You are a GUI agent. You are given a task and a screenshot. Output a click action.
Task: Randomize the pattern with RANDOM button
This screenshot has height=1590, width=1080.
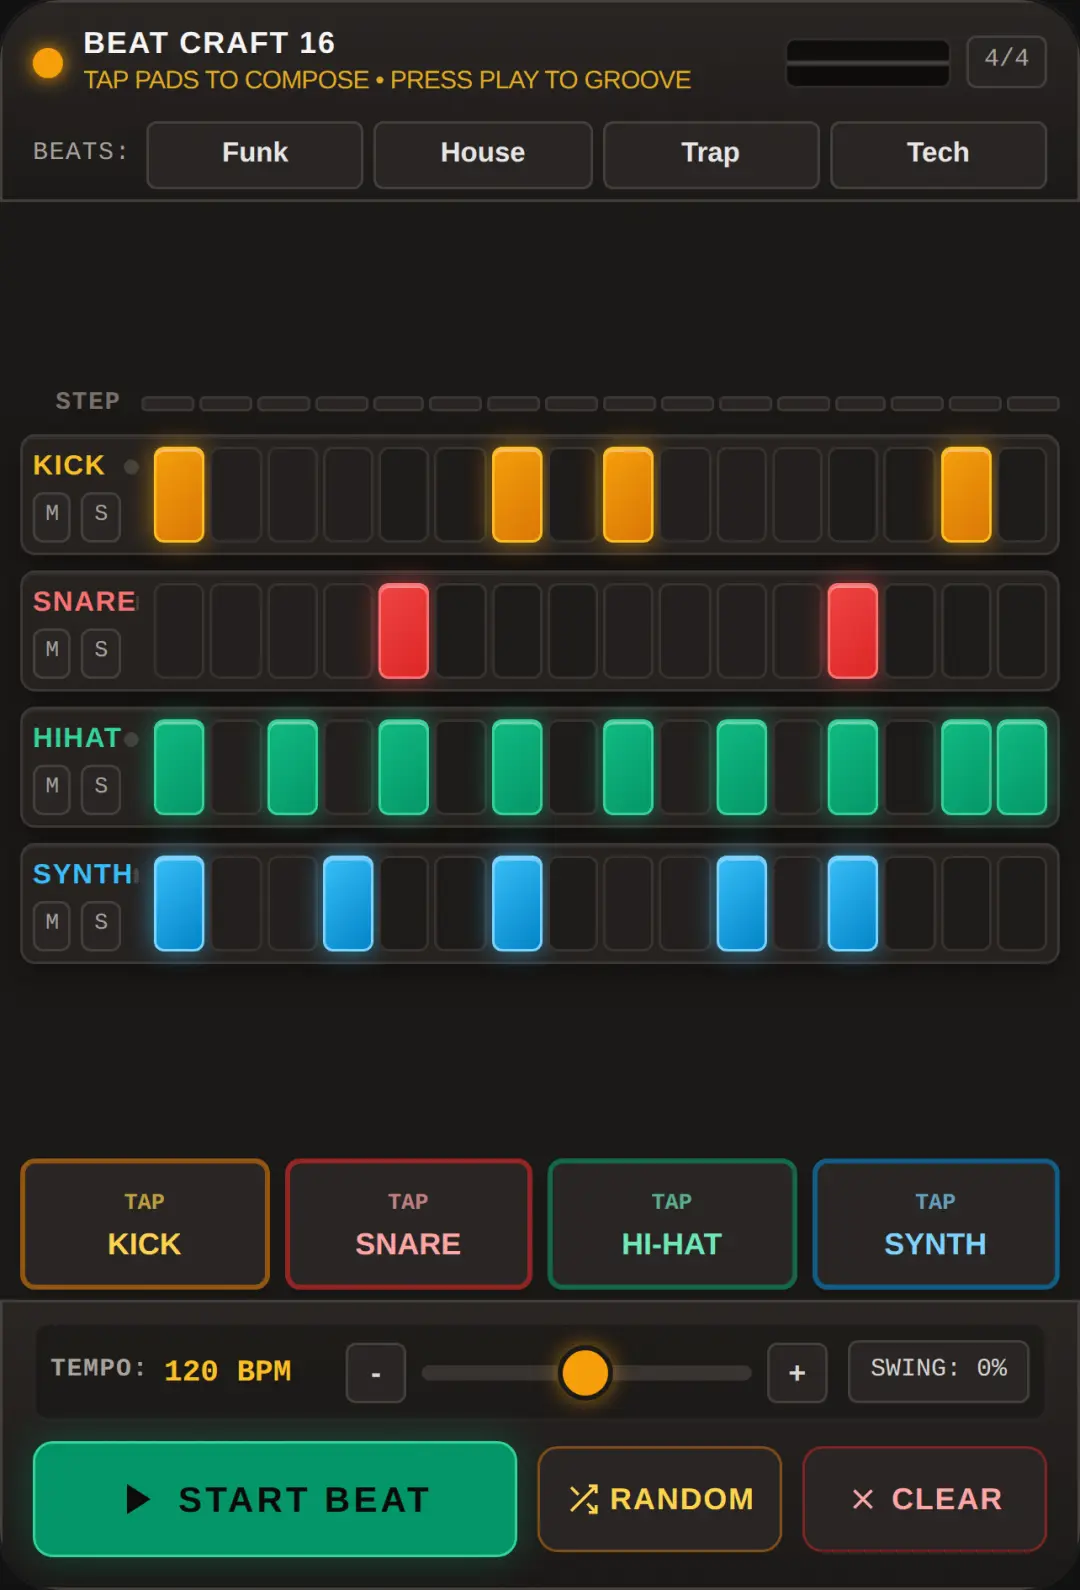click(x=659, y=1498)
